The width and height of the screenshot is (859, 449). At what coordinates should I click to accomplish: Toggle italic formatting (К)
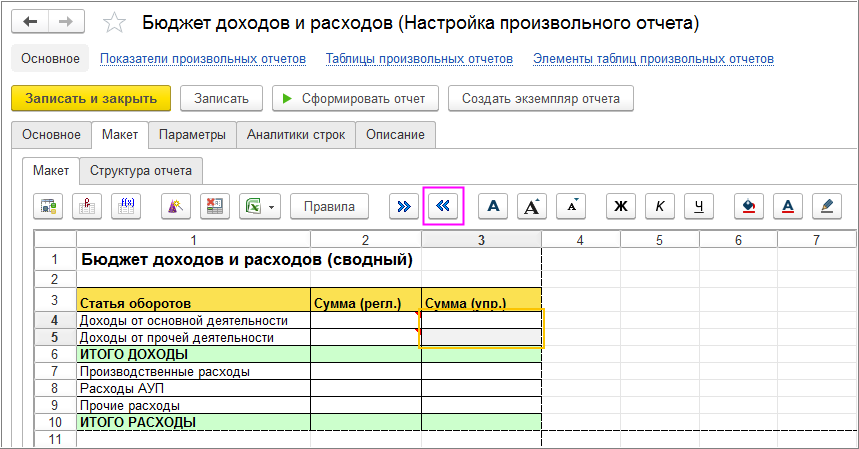tap(660, 206)
